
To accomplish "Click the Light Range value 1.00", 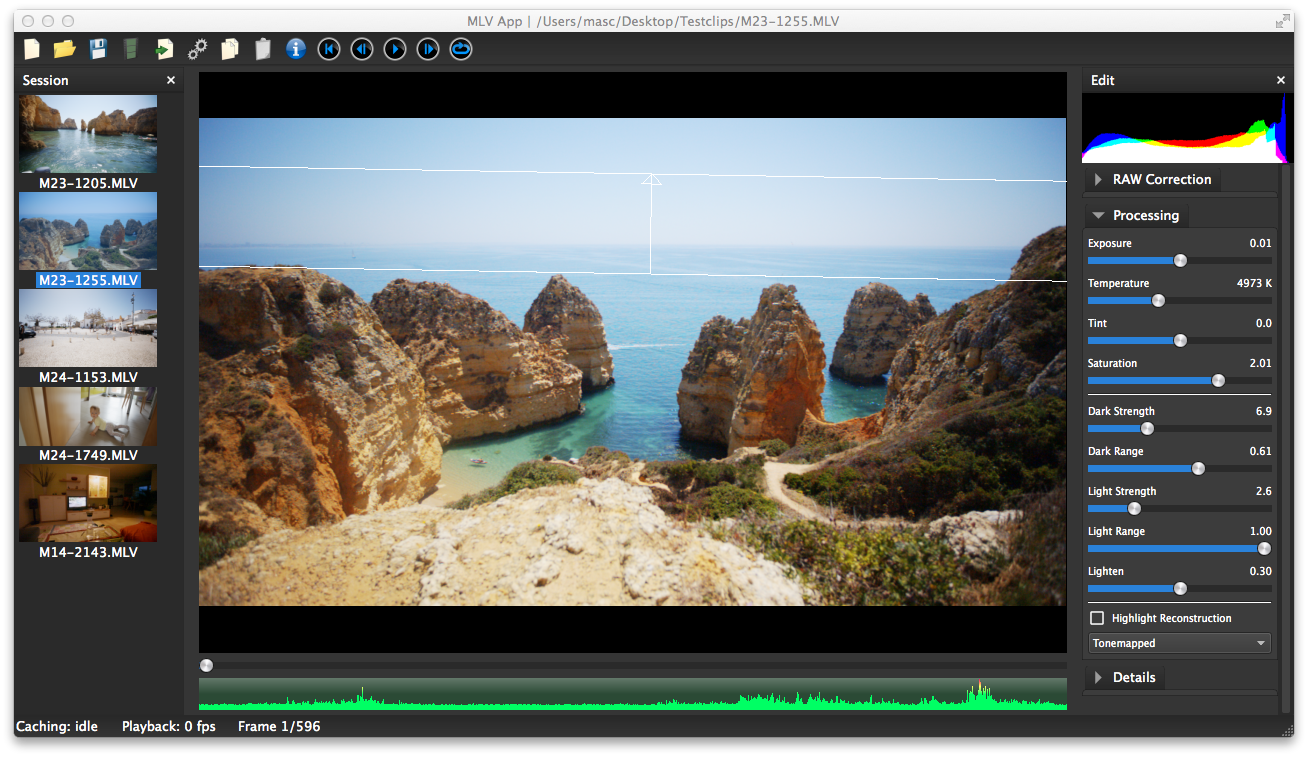I will pyautogui.click(x=1260, y=531).
